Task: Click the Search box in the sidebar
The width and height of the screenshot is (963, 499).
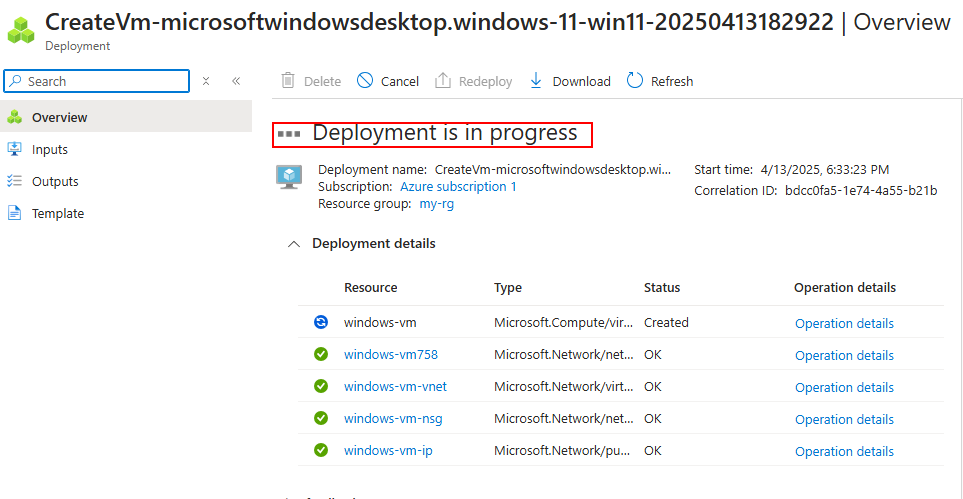Action: tap(97, 81)
